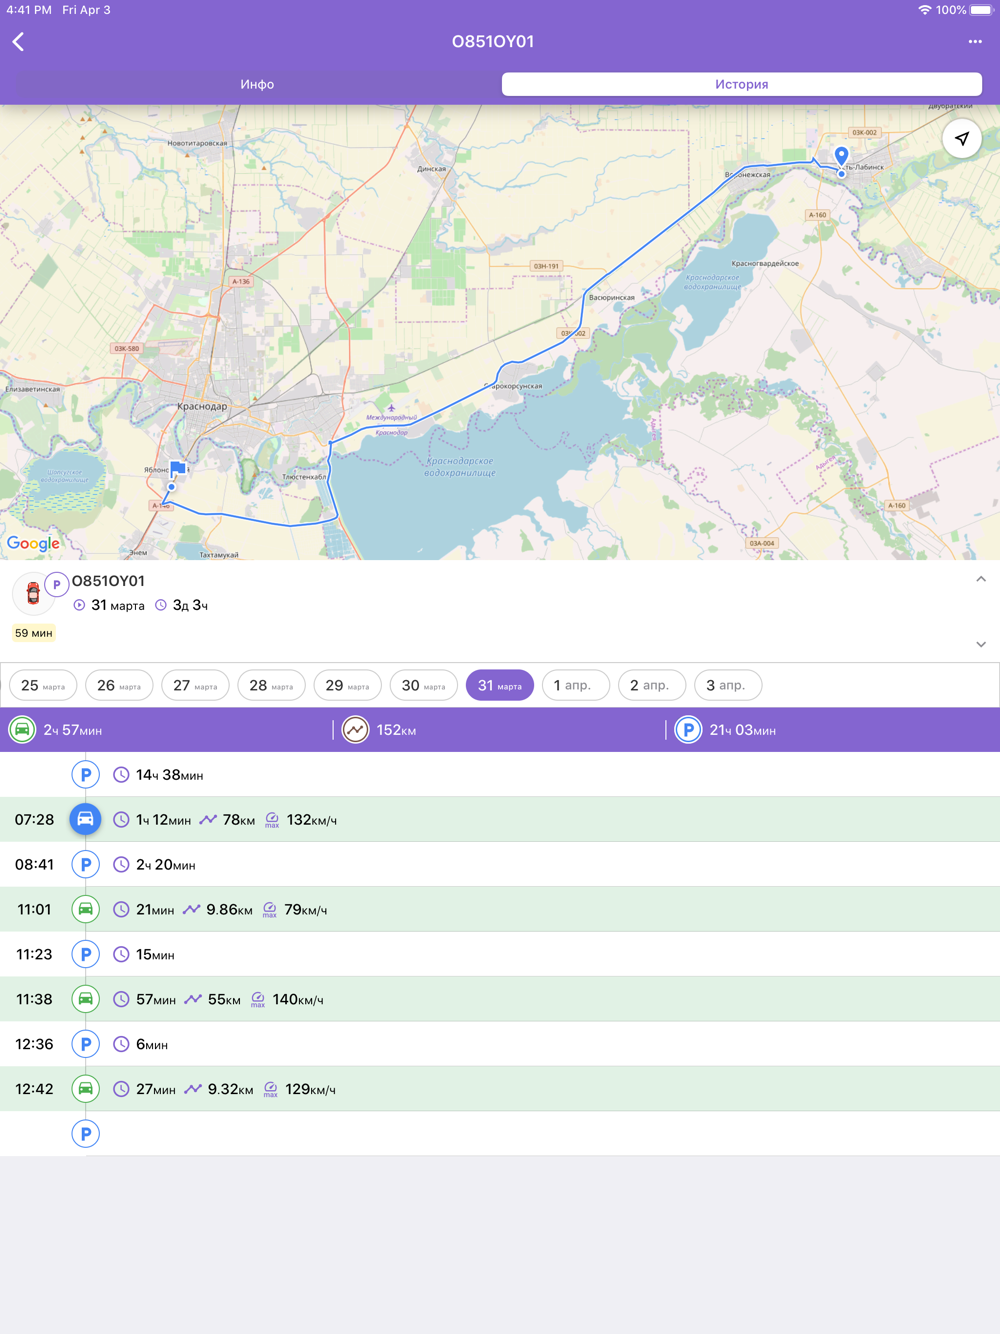Image resolution: width=1000 pixels, height=1334 pixels.
Task: Tap the last parking icon at timeline end
Action: coord(85,1134)
